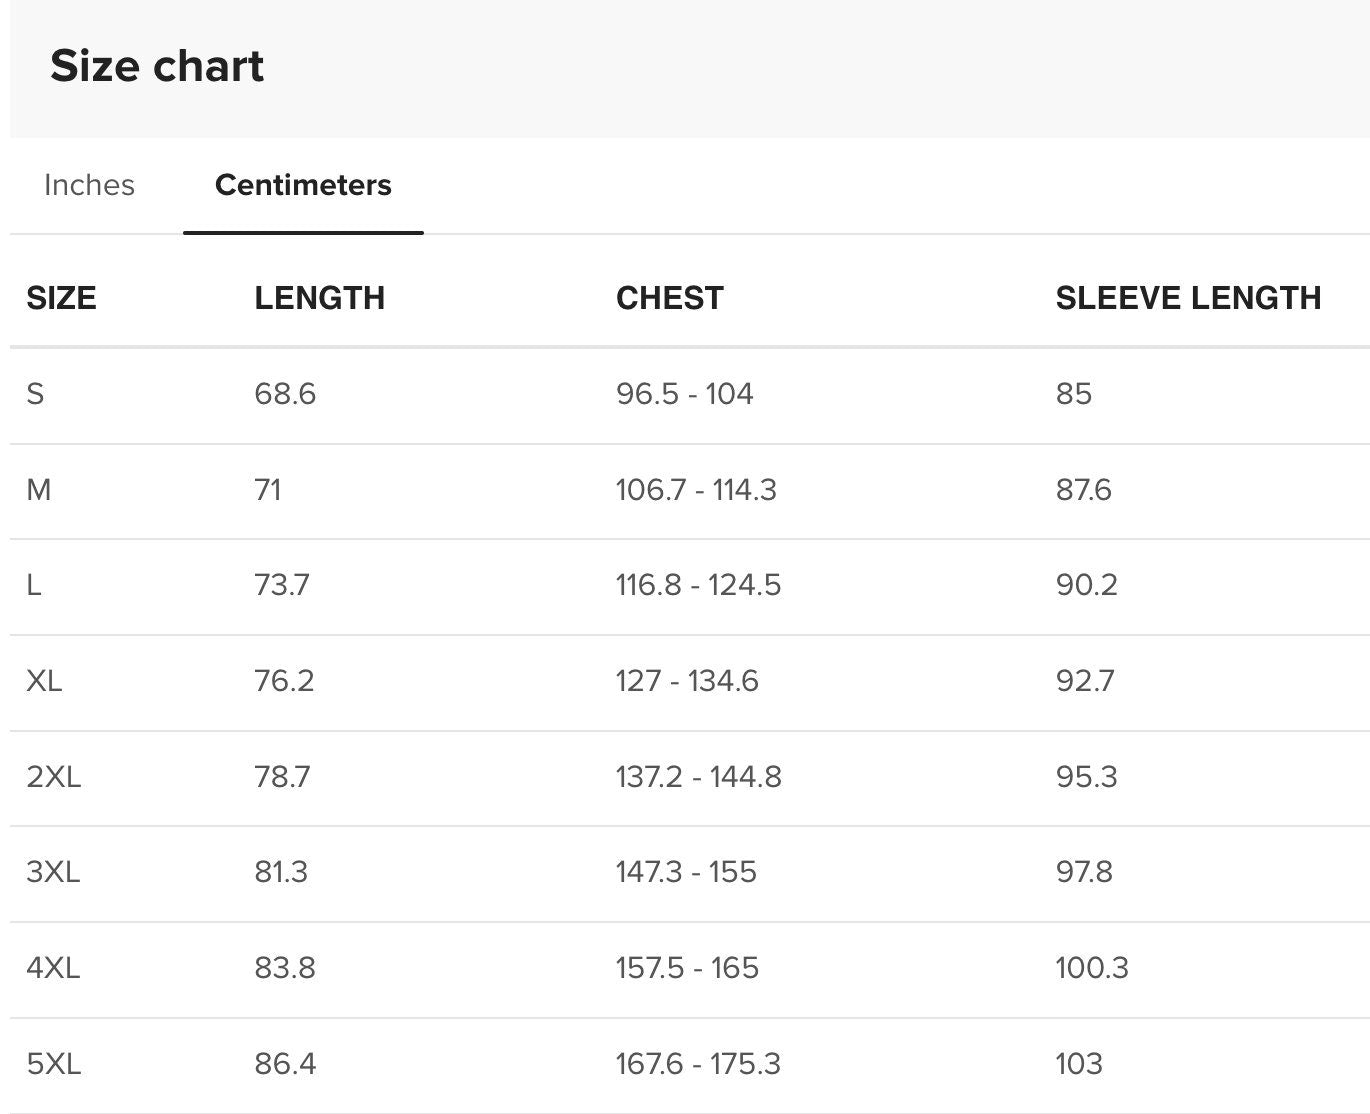Select the 5XL size row label

coord(53,1064)
